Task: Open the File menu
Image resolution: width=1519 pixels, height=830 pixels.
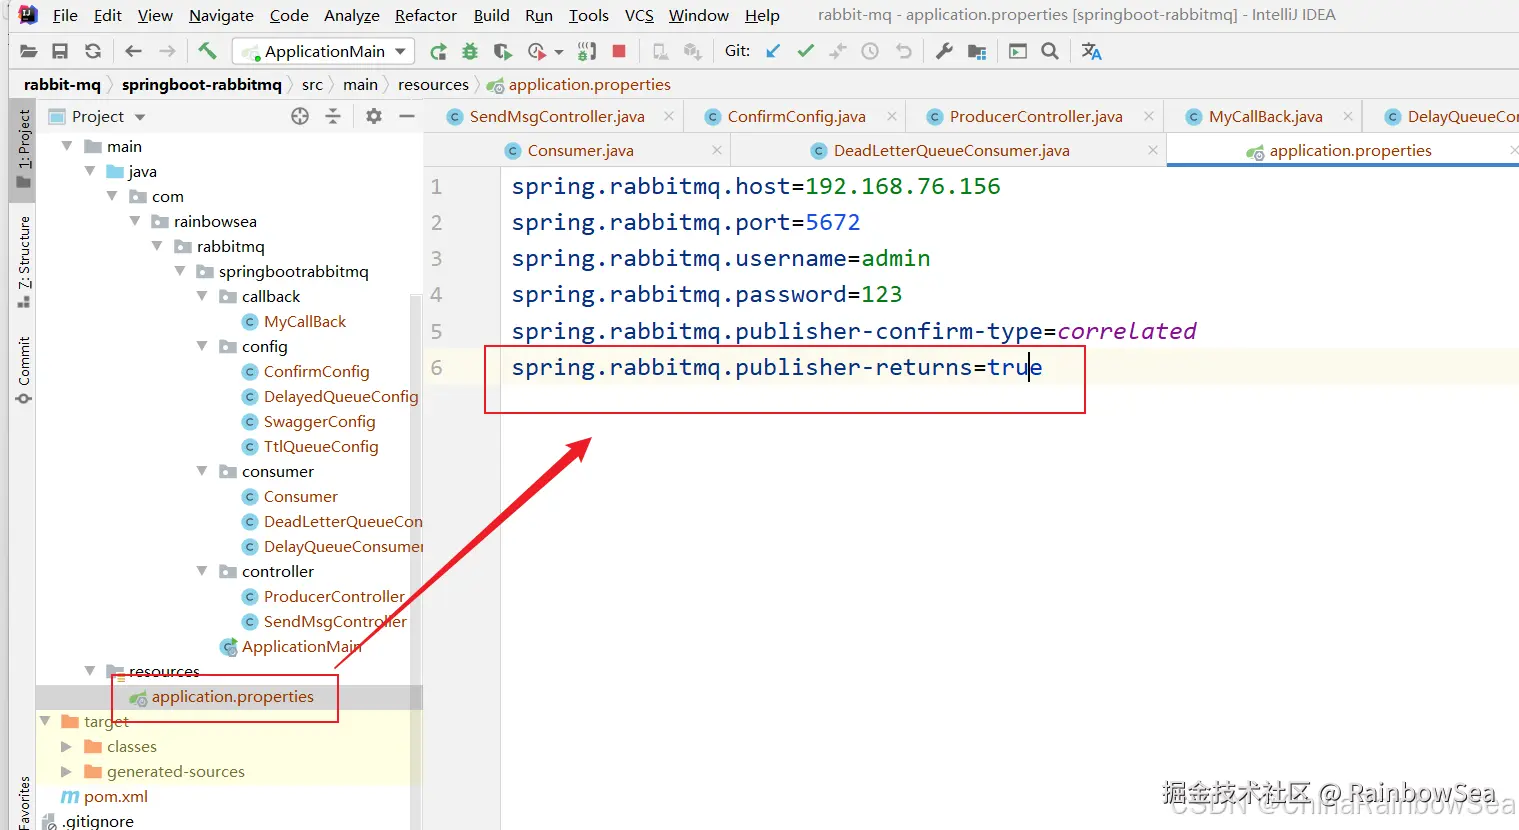Action: tap(65, 15)
